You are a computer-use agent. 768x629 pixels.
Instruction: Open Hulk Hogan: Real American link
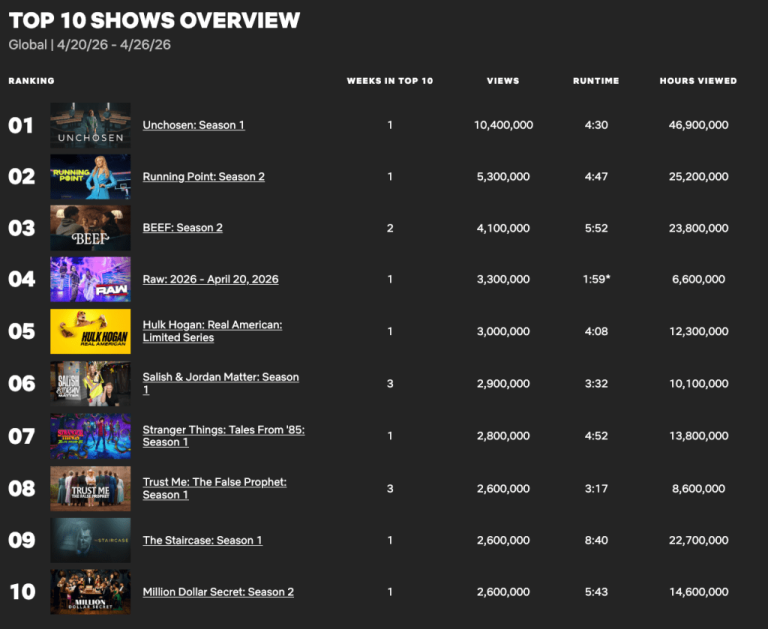tap(212, 331)
